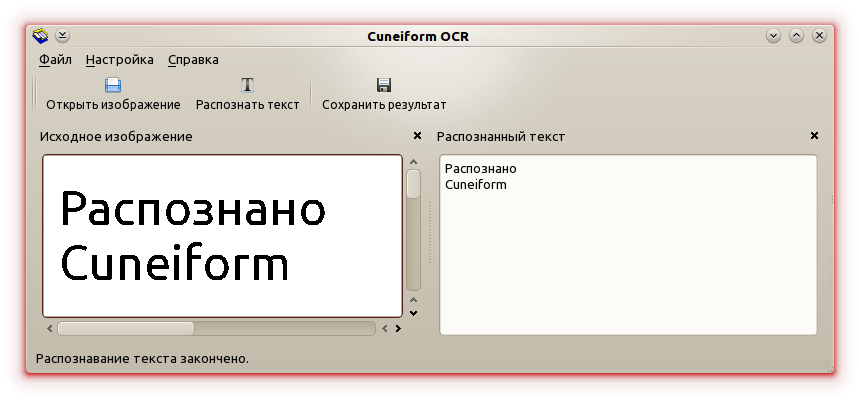Open the Файл menu
The width and height of the screenshot is (859, 400).
[55, 60]
